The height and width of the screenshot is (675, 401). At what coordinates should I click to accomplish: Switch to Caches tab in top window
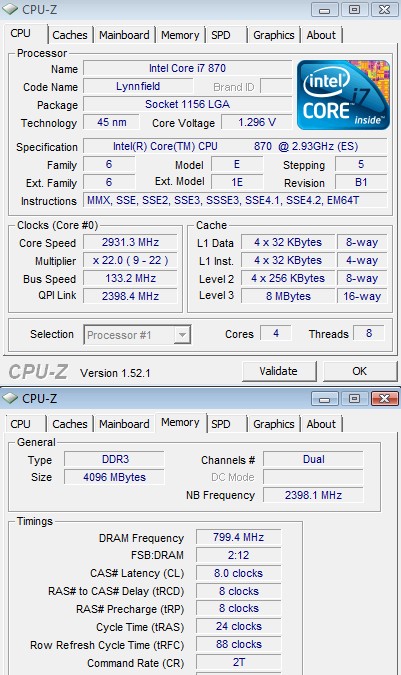pos(70,35)
